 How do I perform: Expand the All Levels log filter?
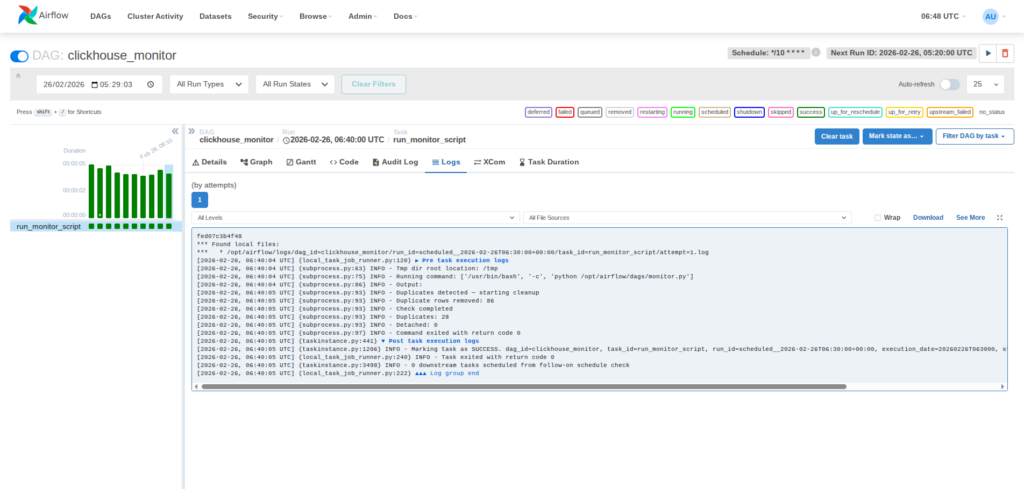(x=355, y=217)
